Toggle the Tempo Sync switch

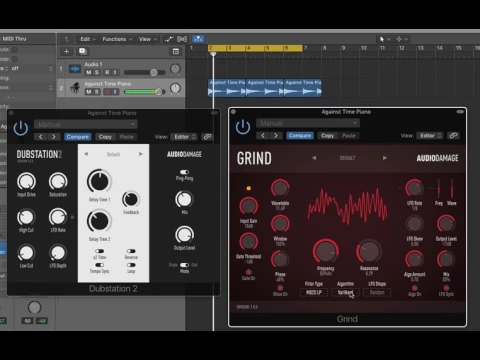[99, 265]
